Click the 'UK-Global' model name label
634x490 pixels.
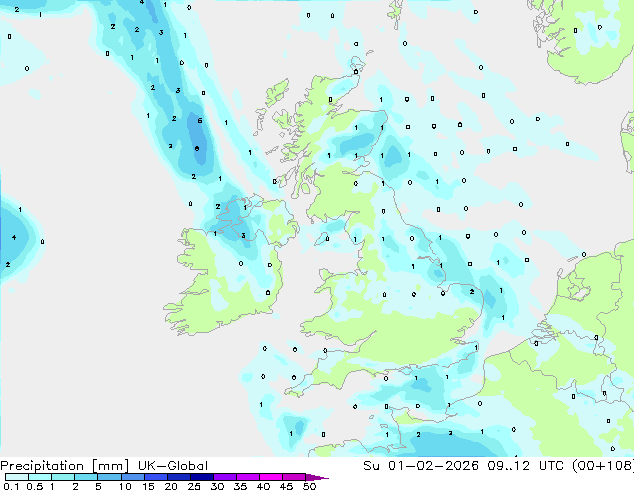click(x=173, y=466)
